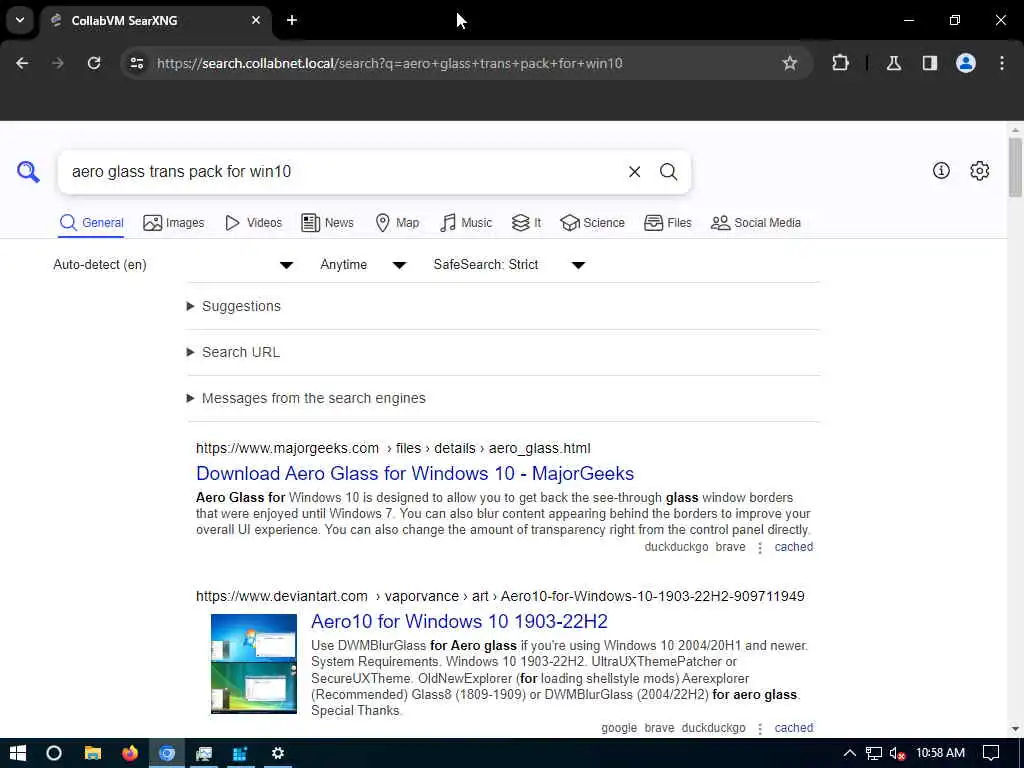The image size is (1024, 768).
Task: Open Download Aero Glass MajorGeeks result
Action: point(415,473)
